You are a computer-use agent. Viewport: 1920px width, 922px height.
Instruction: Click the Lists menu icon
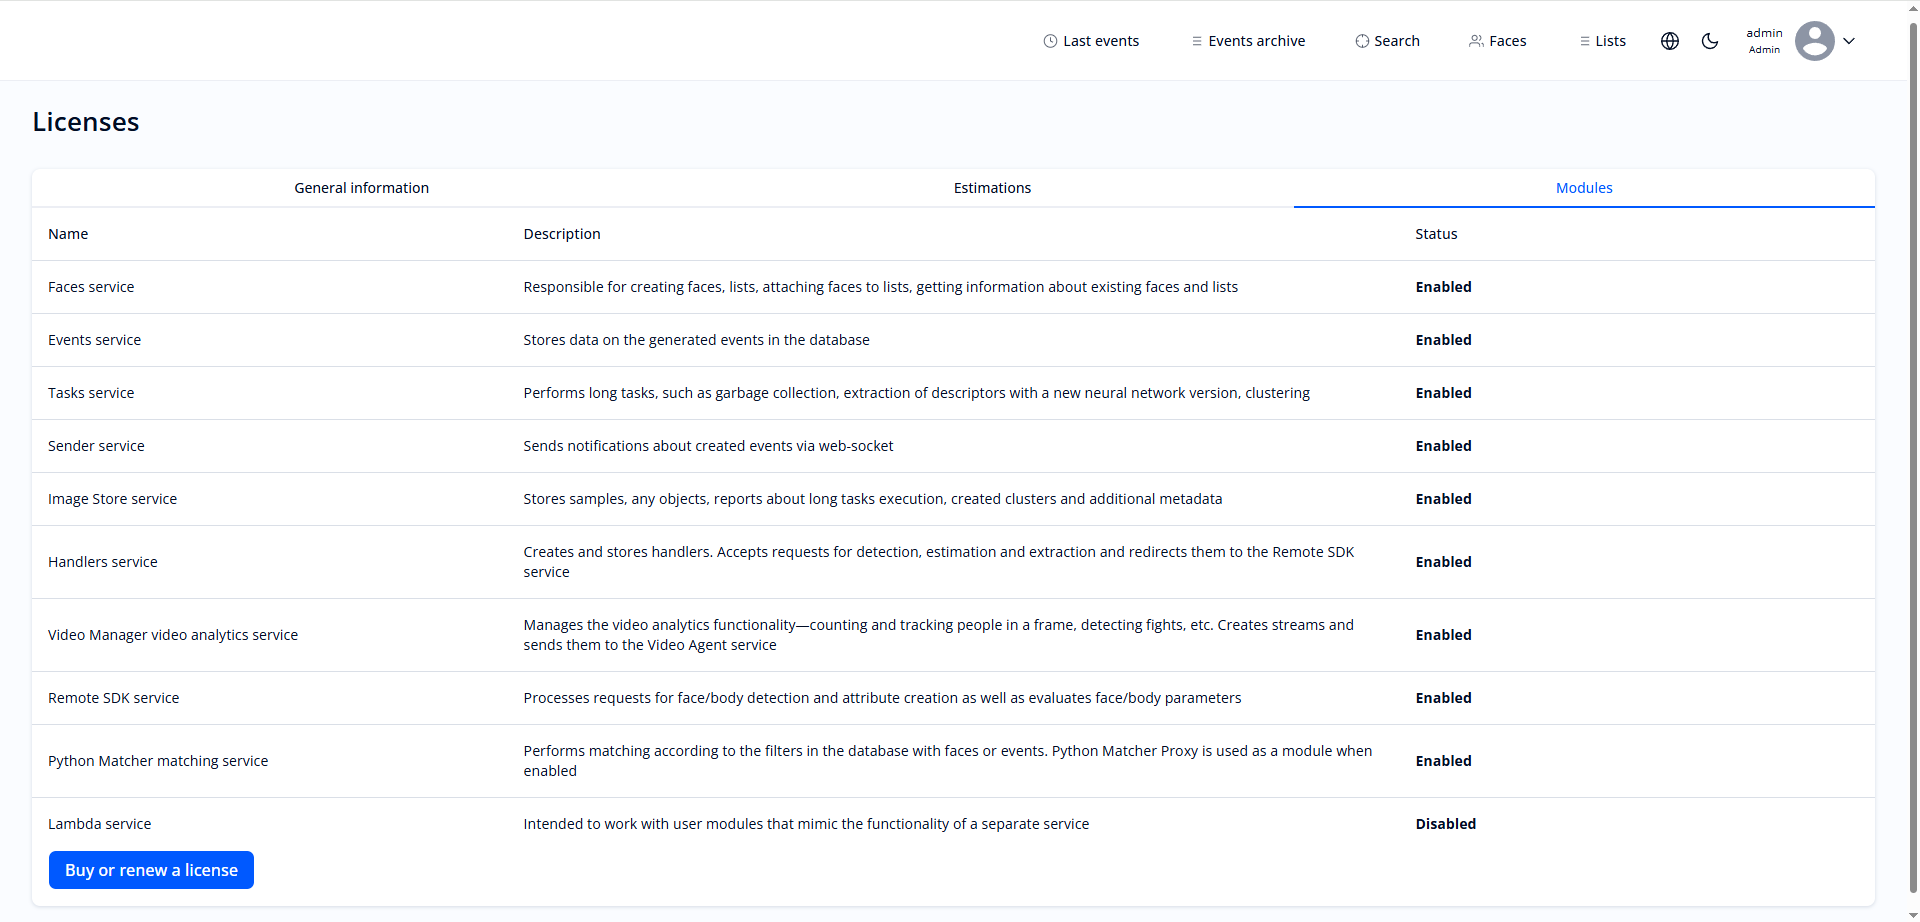tap(1584, 41)
